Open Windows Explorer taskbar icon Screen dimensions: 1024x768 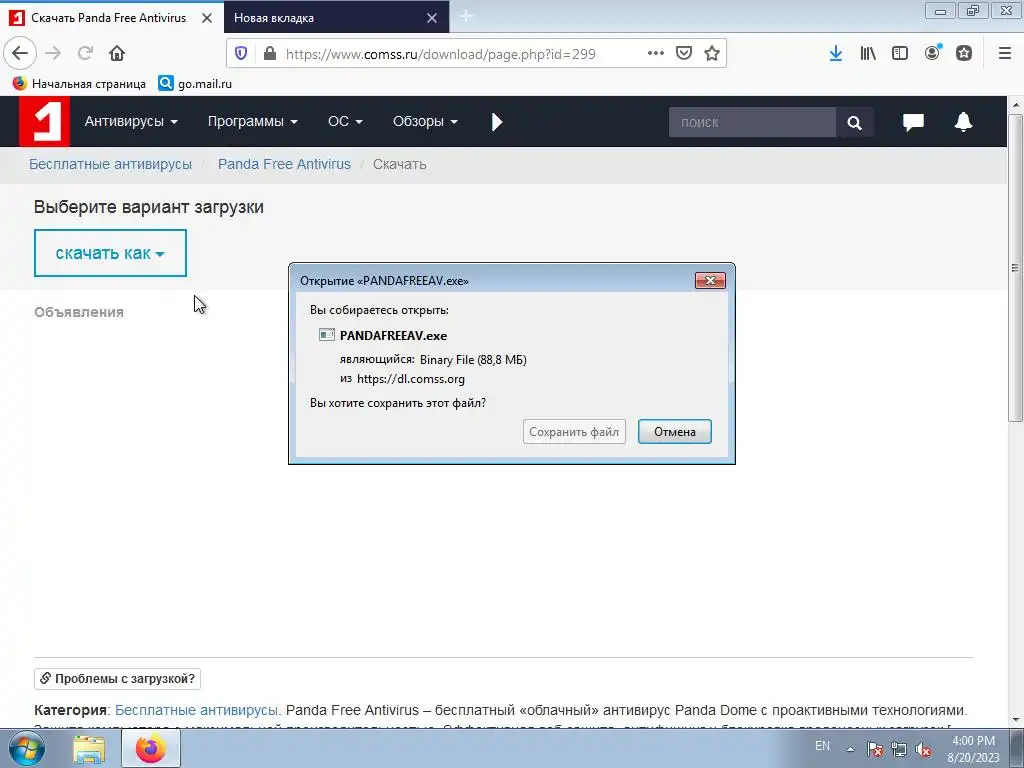click(89, 749)
